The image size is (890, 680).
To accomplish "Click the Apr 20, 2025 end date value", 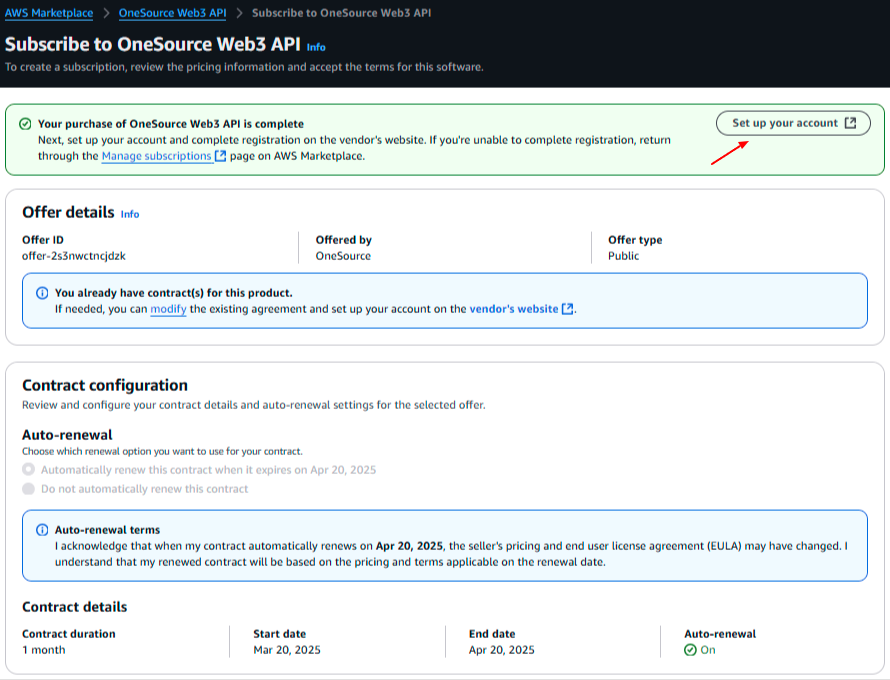I will tap(502, 650).
